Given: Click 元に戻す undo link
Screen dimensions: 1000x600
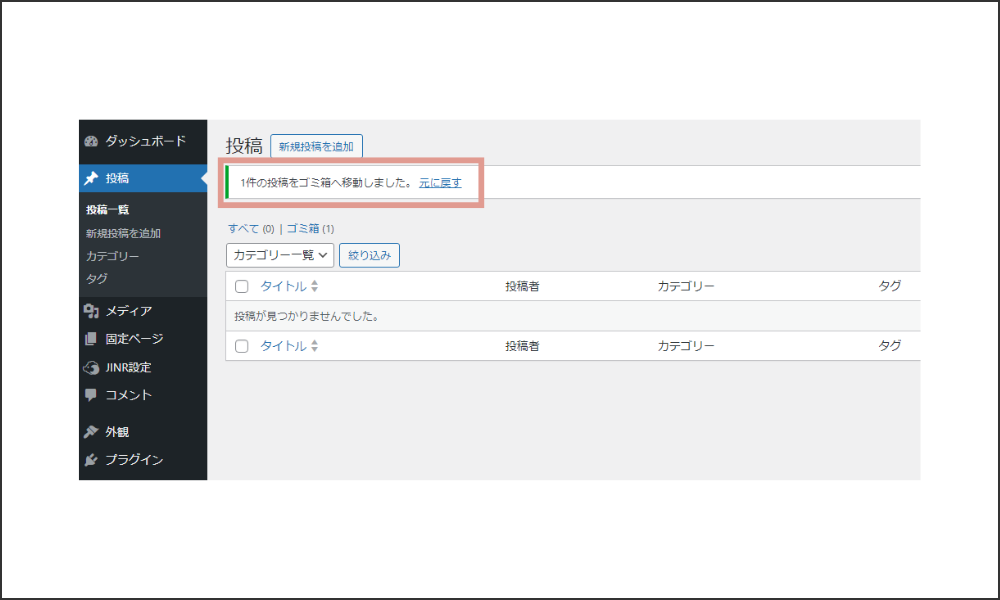Looking at the screenshot, I should 440,182.
